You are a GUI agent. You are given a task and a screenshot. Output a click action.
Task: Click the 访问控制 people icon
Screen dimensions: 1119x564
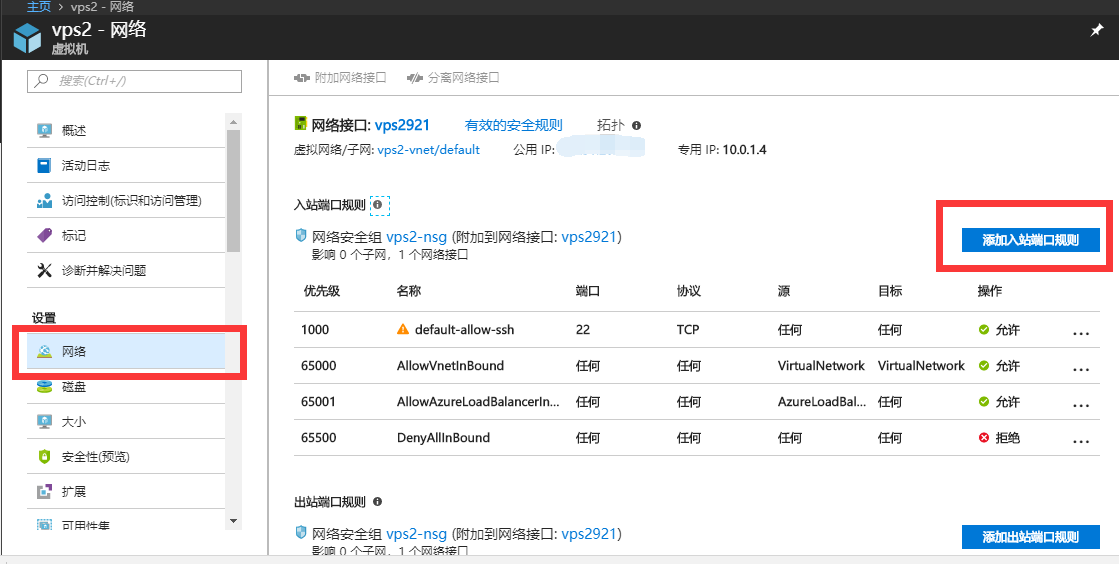pos(44,201)
